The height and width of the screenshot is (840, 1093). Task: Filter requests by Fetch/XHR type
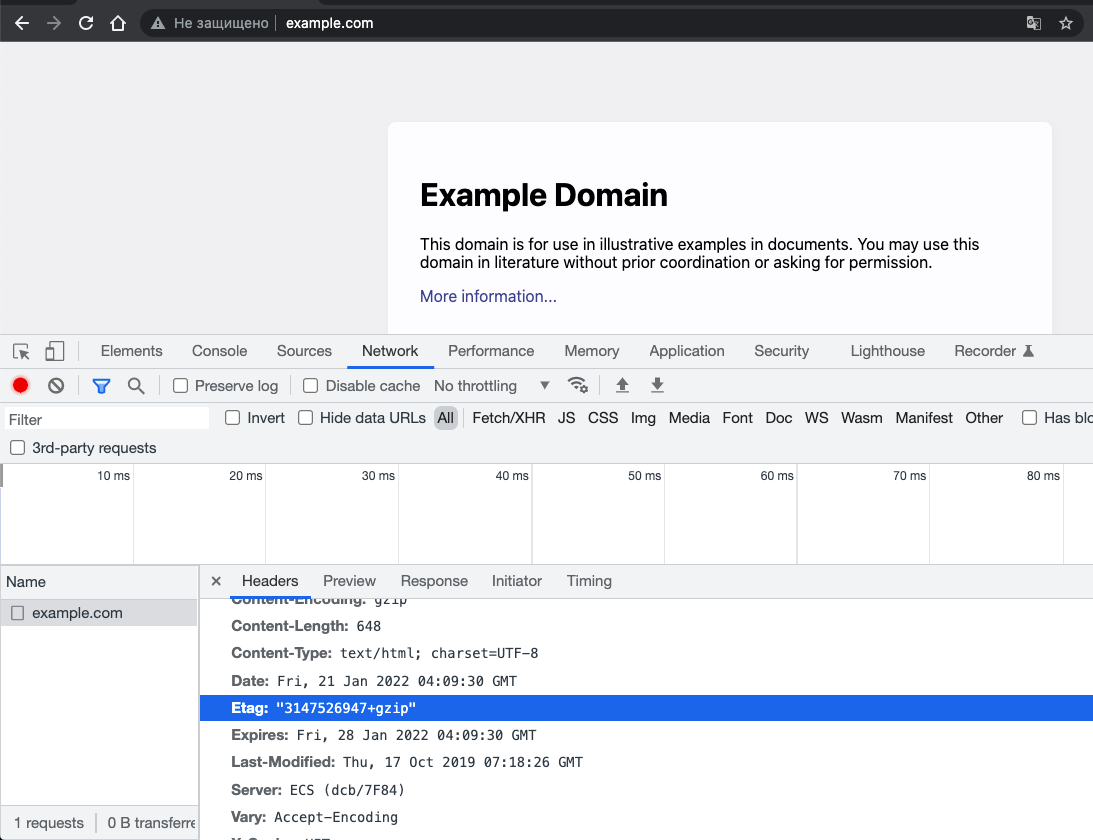coord(508,418)
